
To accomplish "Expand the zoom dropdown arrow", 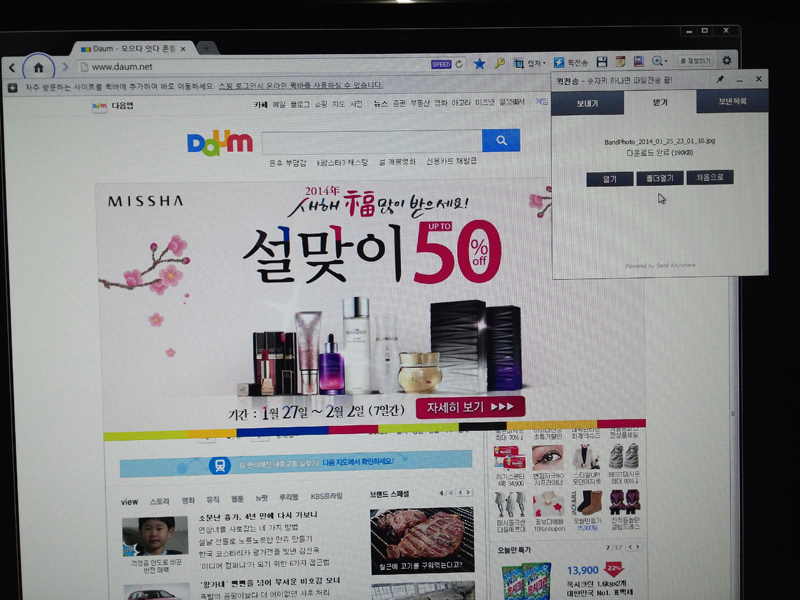I will pos(666,61).
